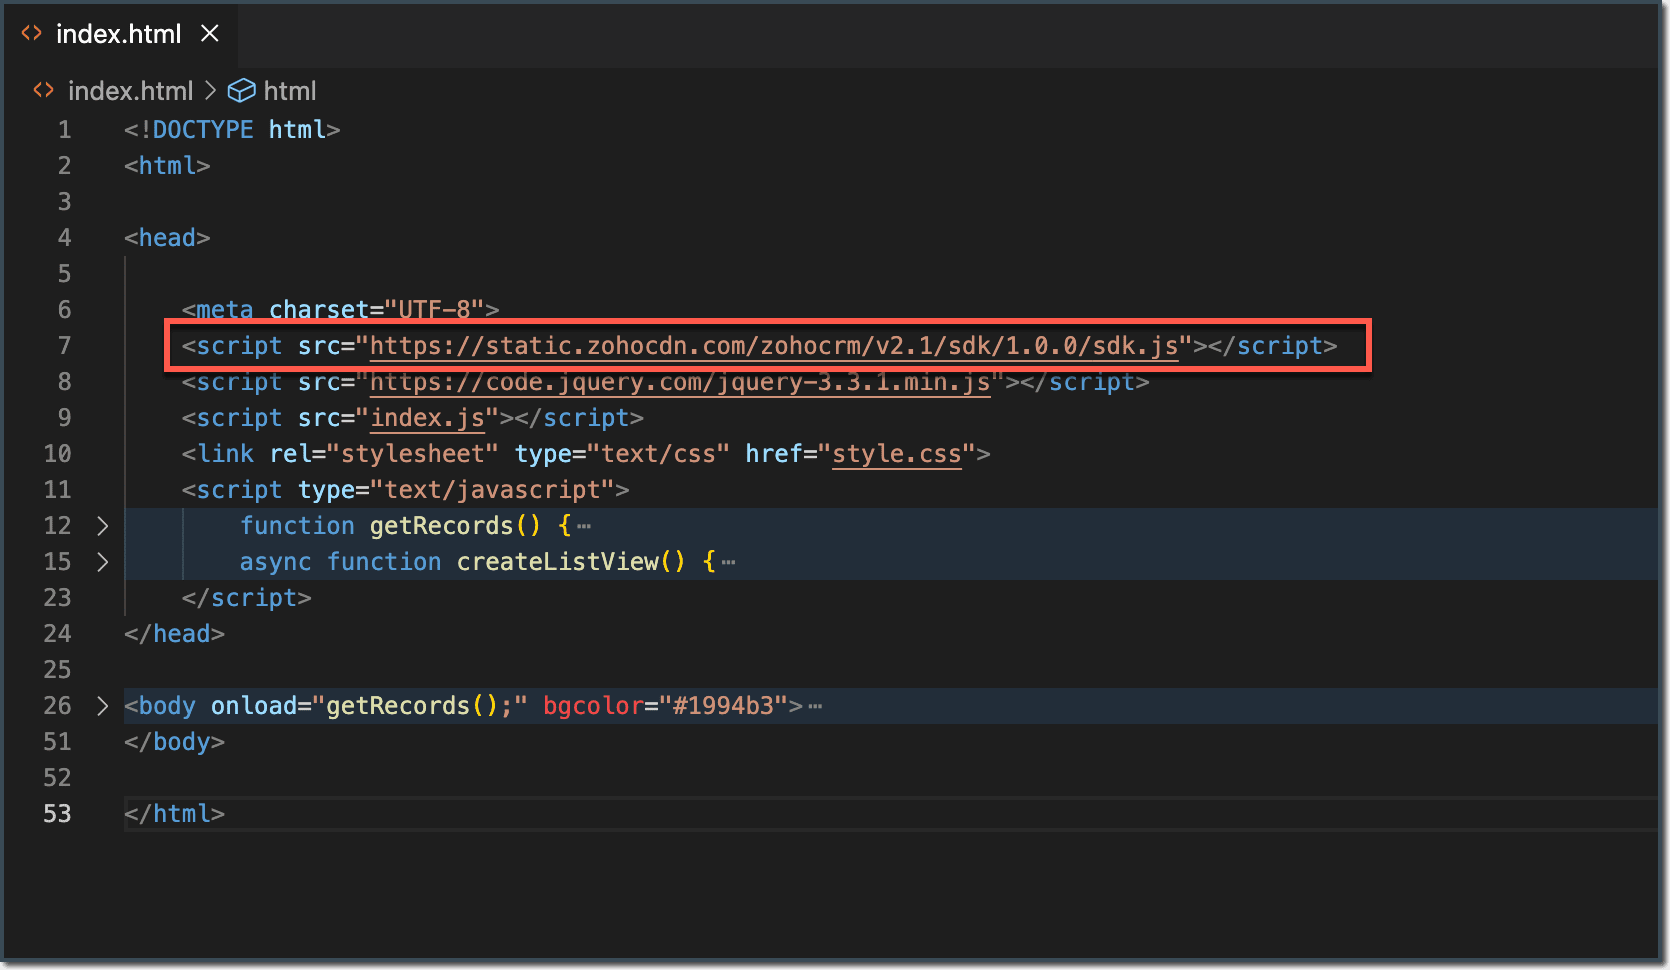Click line number 53 in gutter
This screenshot has height=970, width=1670.
pyautogui.click(x=57, y=814)
